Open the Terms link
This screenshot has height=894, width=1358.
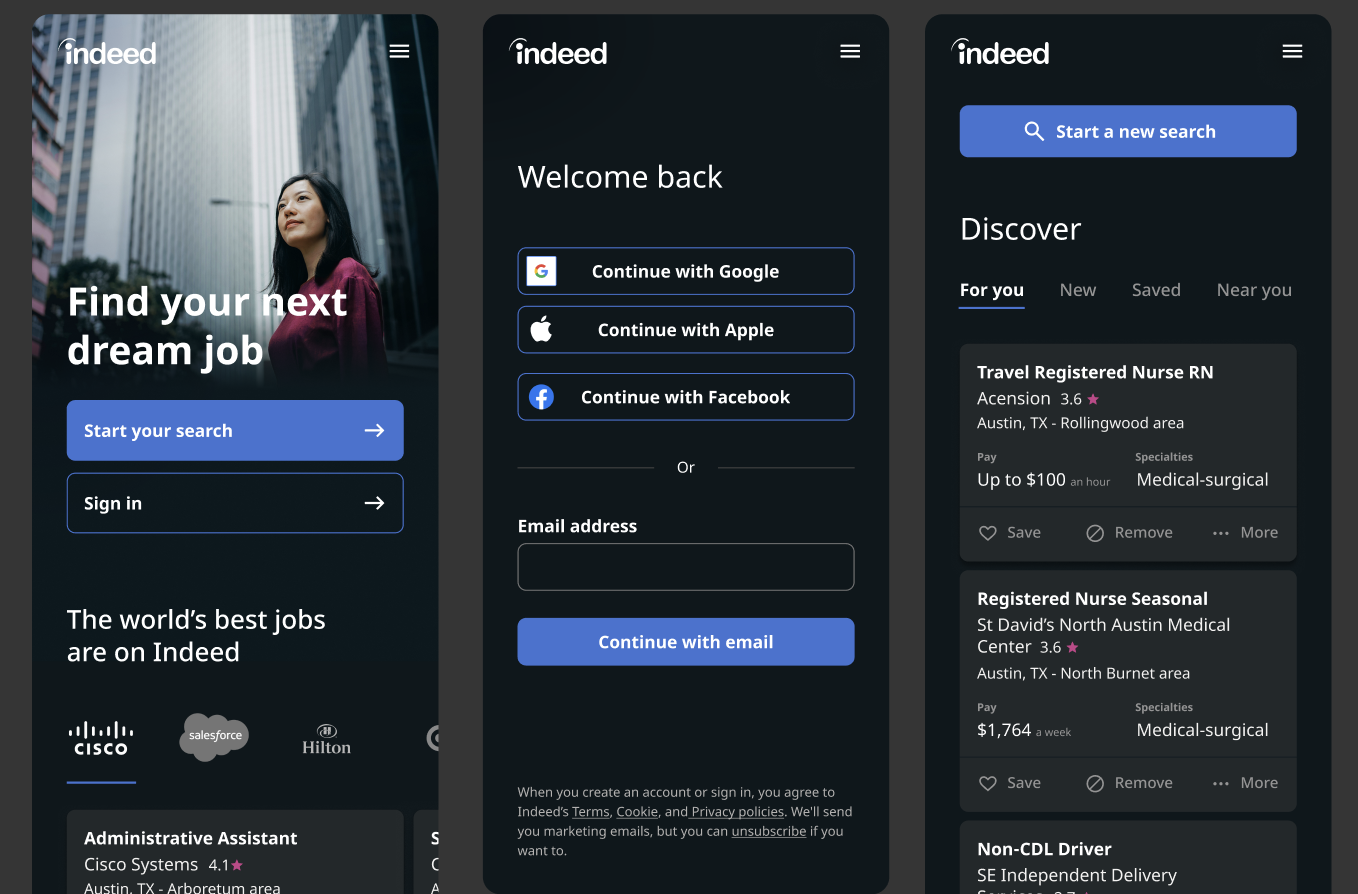click(590, 811)
